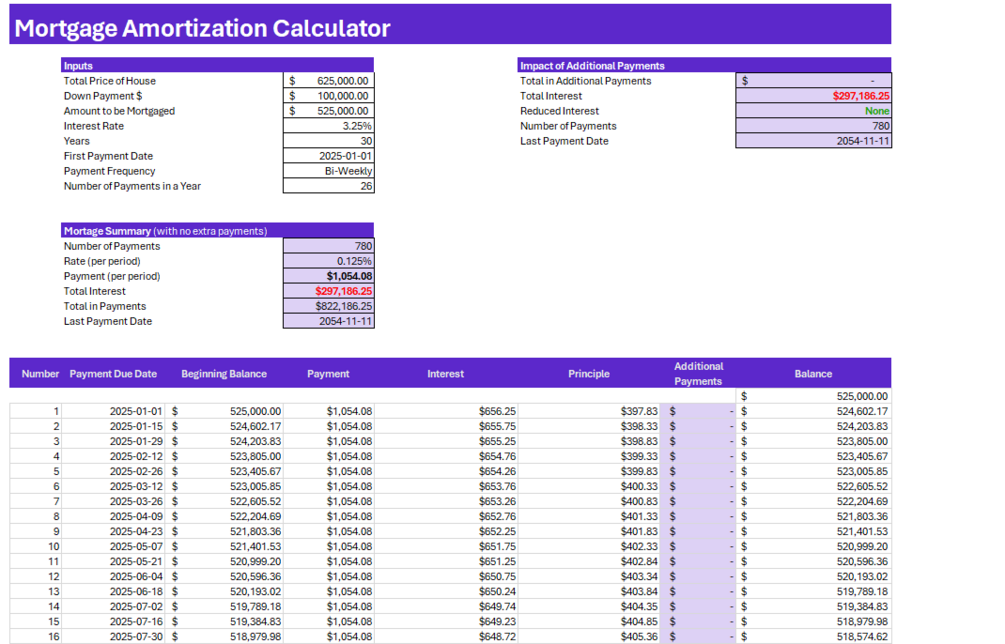Select the final balance 518,574.62

pos(814,637)
